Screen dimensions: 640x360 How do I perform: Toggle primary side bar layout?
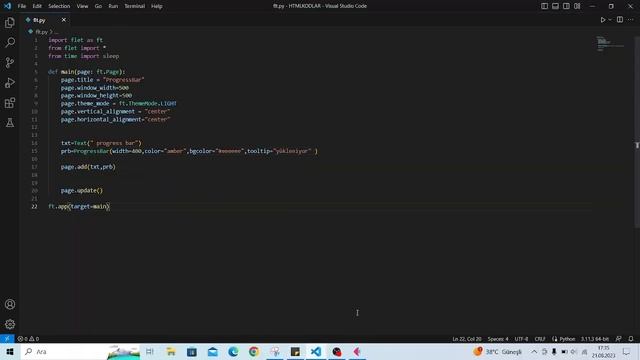(x=544, y=6)
